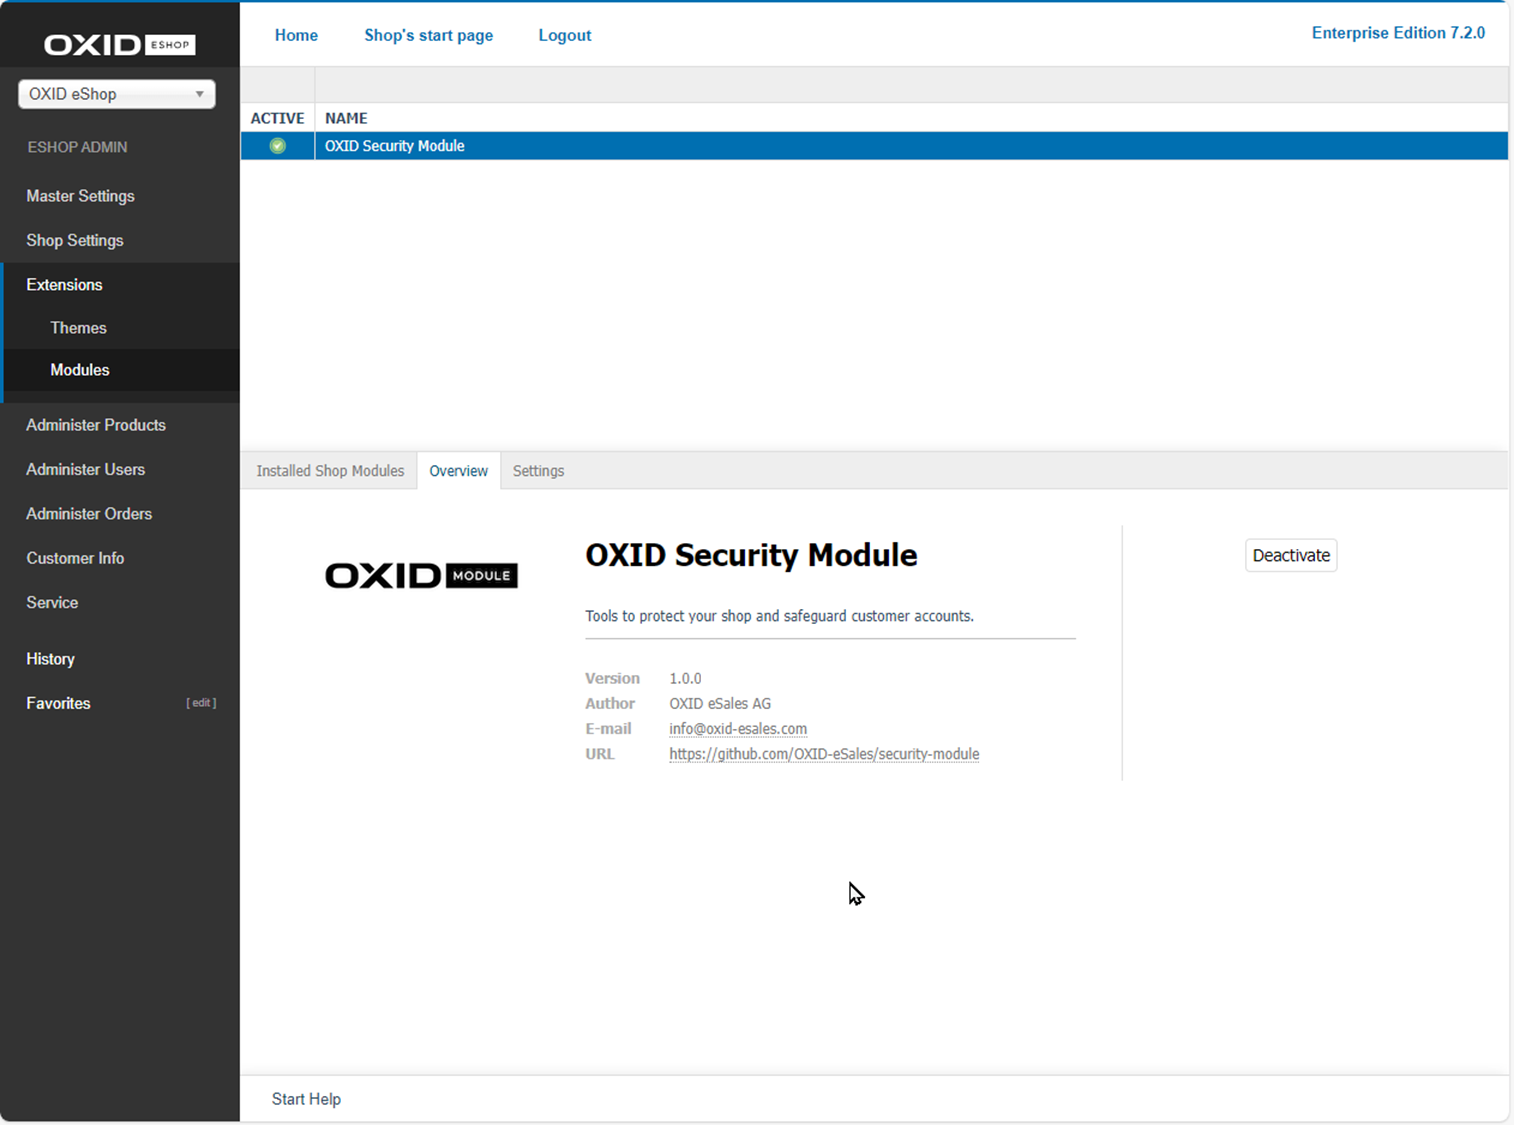Deactivate the OXID Security Module
Image resolution: width=1514 pixels, height=1125 pixels.
1291,555
